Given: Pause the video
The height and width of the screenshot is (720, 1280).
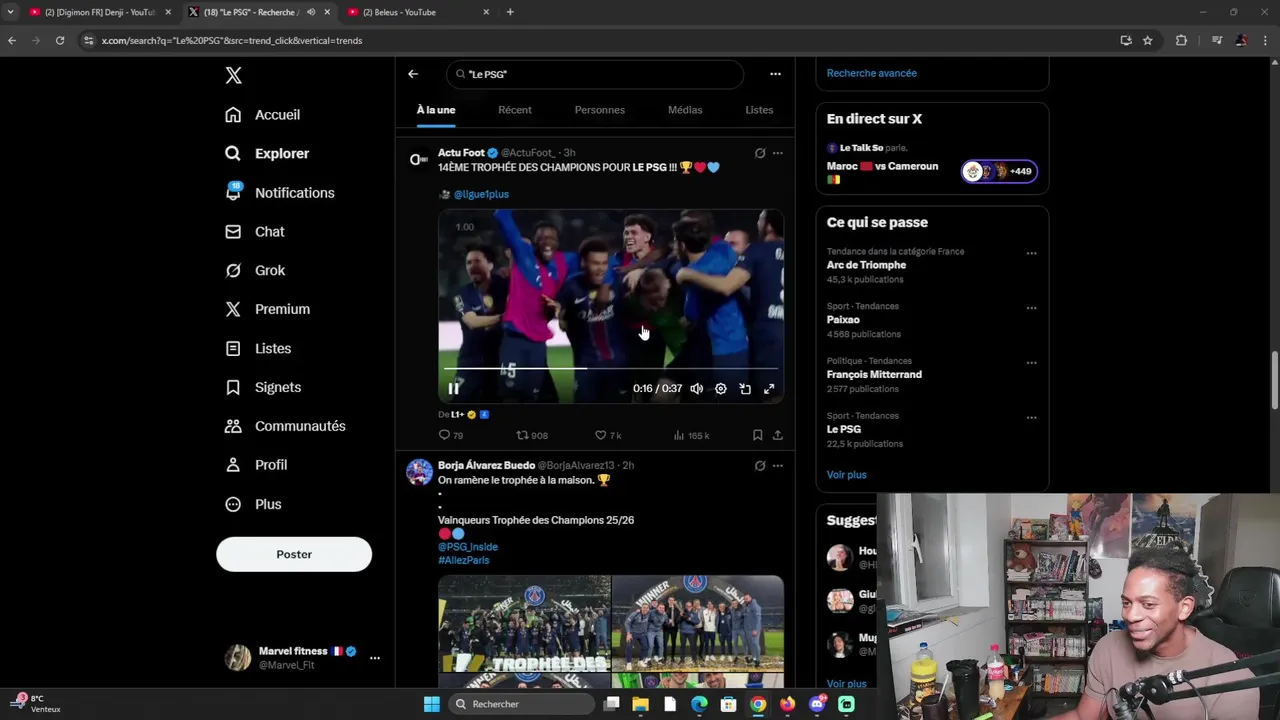Looking at the screenshot, I should point(453,389).
